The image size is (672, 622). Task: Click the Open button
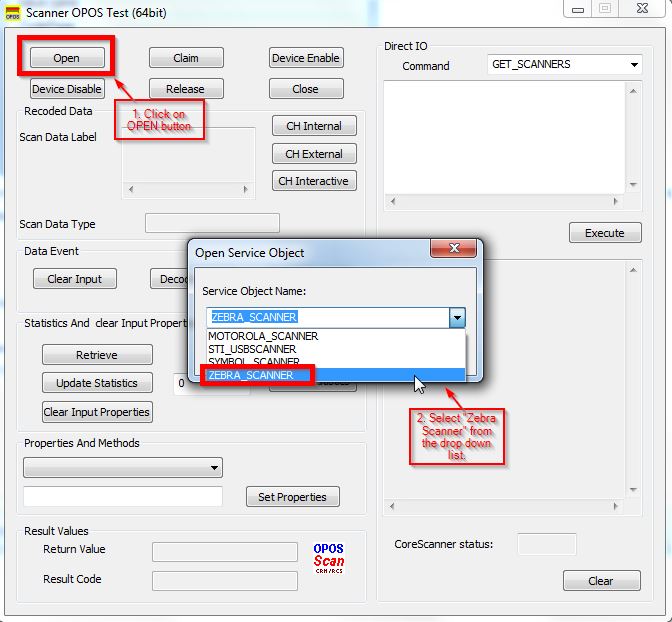pos(66,58)
